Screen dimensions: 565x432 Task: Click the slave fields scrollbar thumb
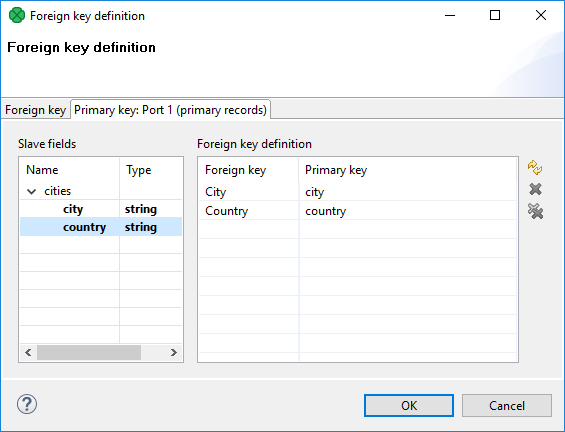point(89,352)
